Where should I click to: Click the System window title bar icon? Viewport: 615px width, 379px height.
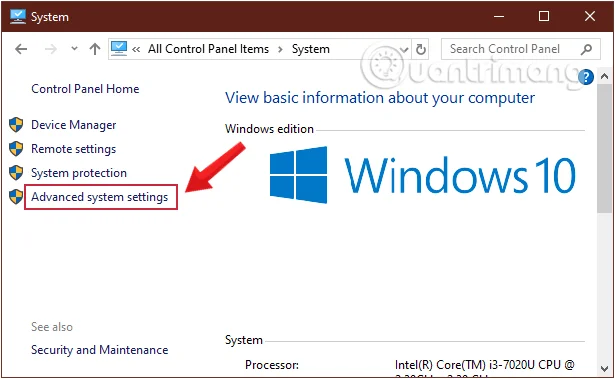[18, 16]
